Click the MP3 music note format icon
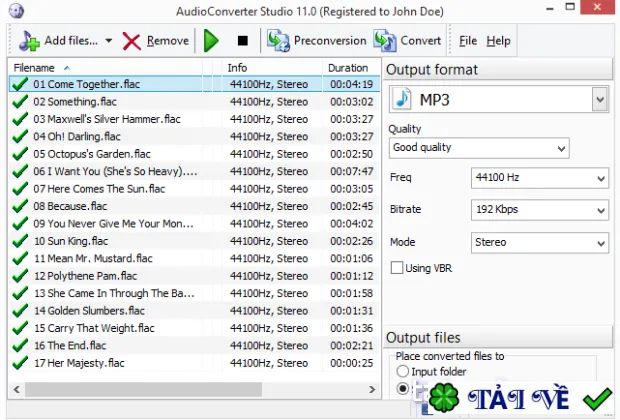This screenshot has height=420, width=620. point(402,99)
